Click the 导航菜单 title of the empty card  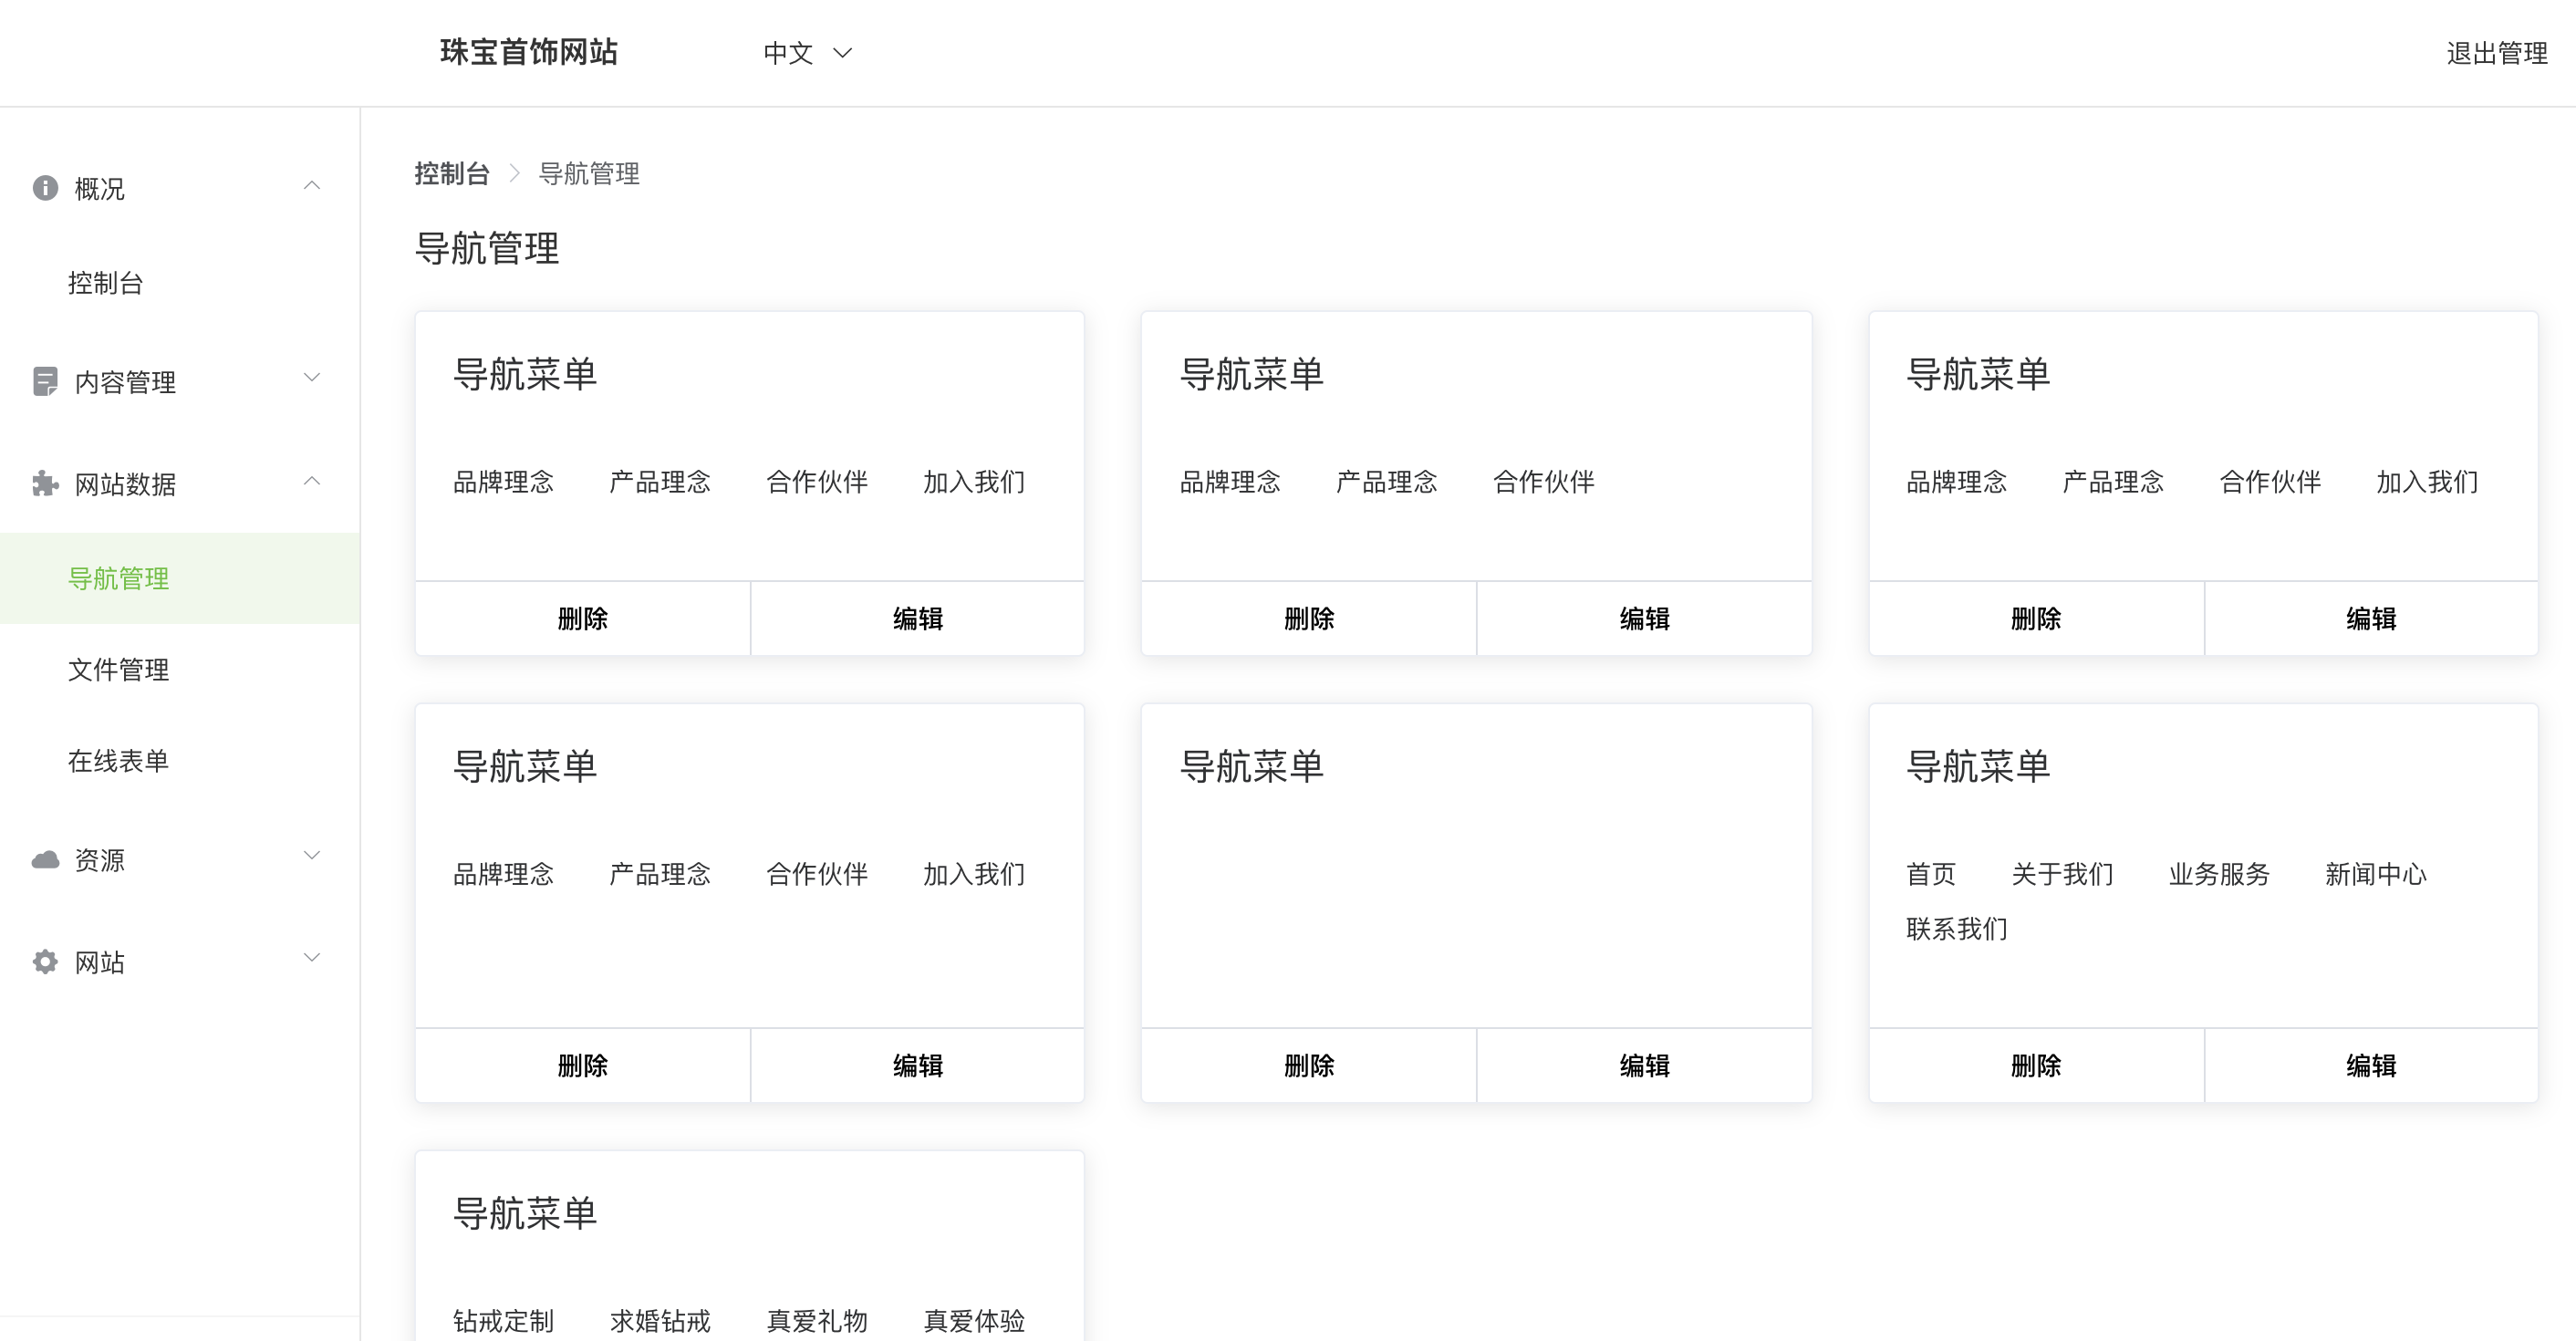point(1252,767)
